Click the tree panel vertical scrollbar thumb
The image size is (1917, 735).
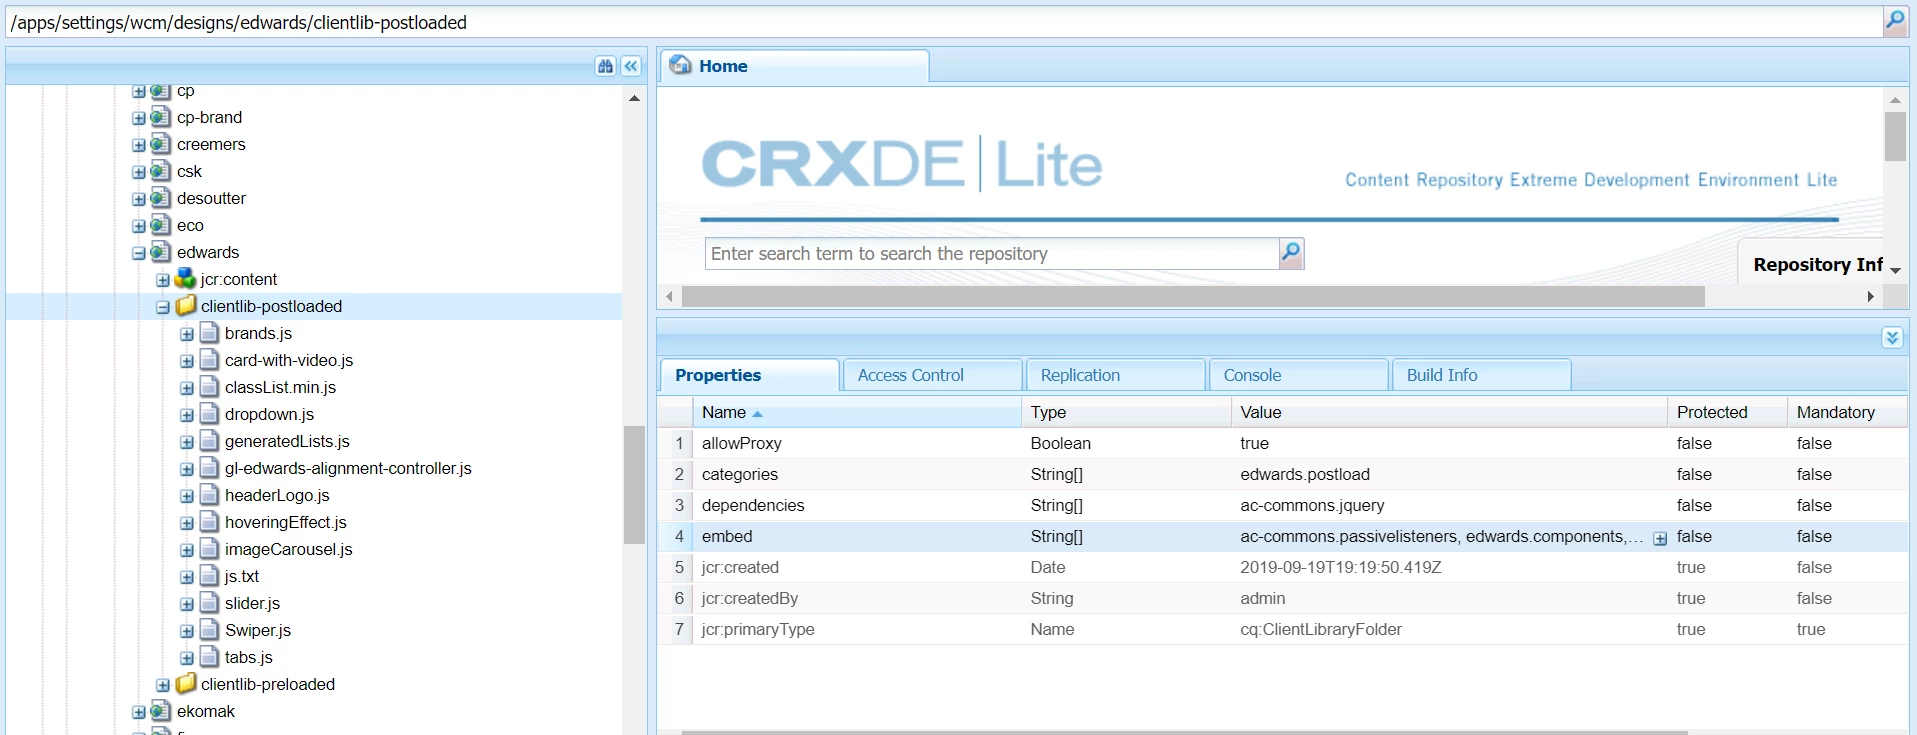pos(634,485)
